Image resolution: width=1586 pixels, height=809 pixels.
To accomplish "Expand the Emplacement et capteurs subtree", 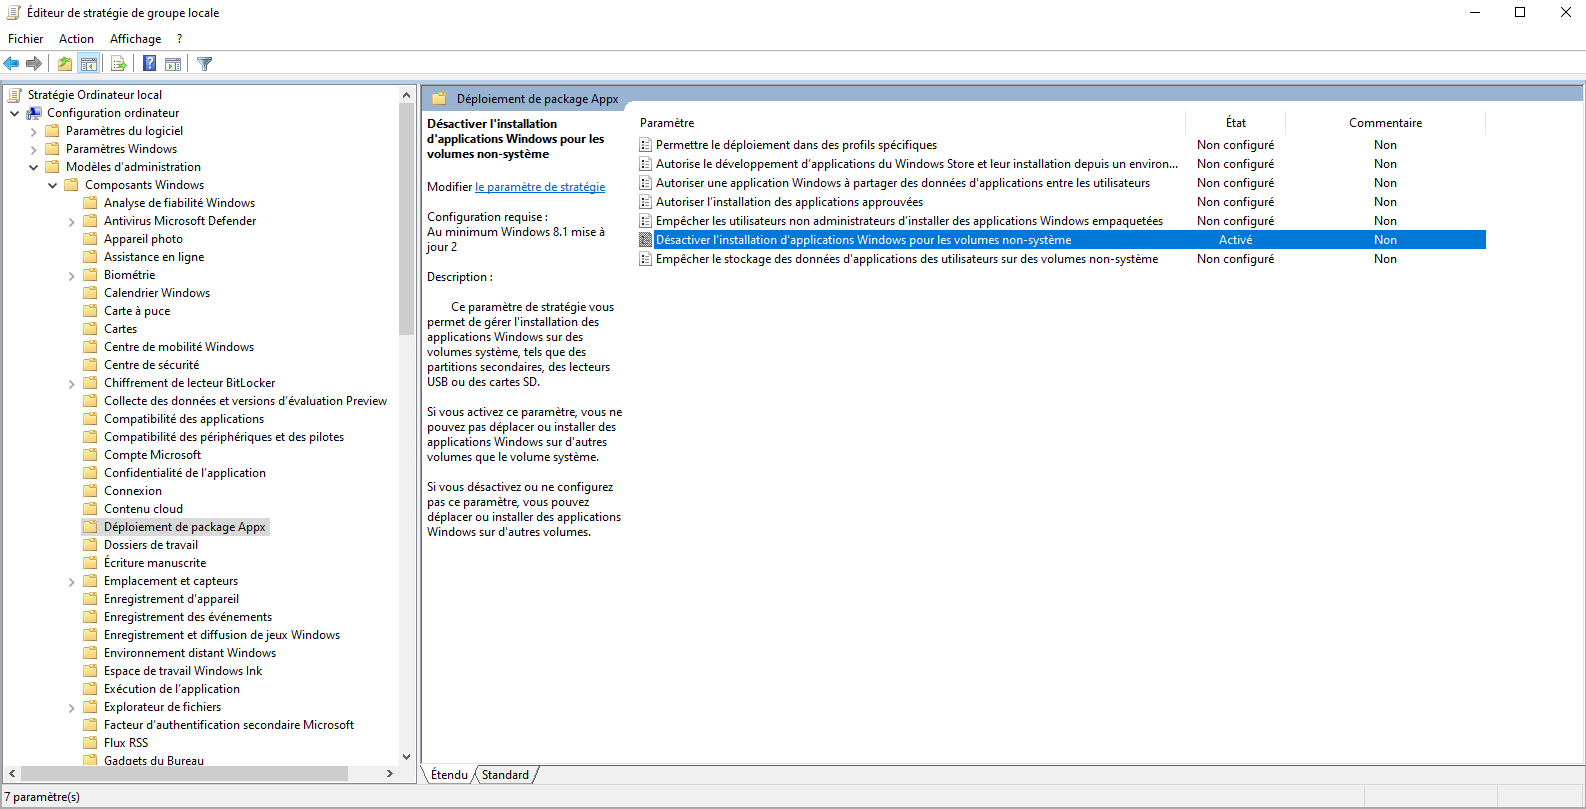I will (72, 582).
